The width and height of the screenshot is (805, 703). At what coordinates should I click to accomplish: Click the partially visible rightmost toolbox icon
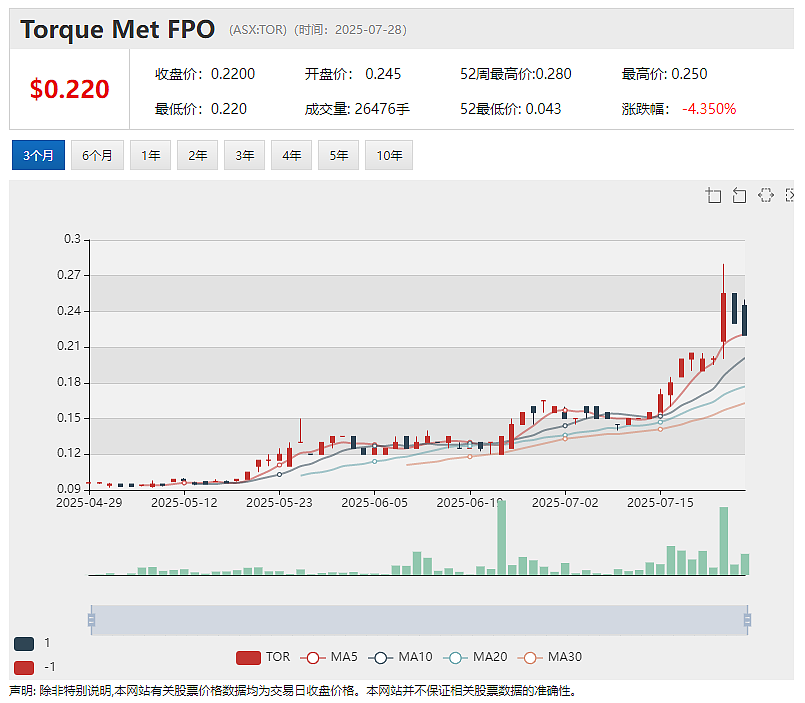pyautogui.click(x=790, y=196)
